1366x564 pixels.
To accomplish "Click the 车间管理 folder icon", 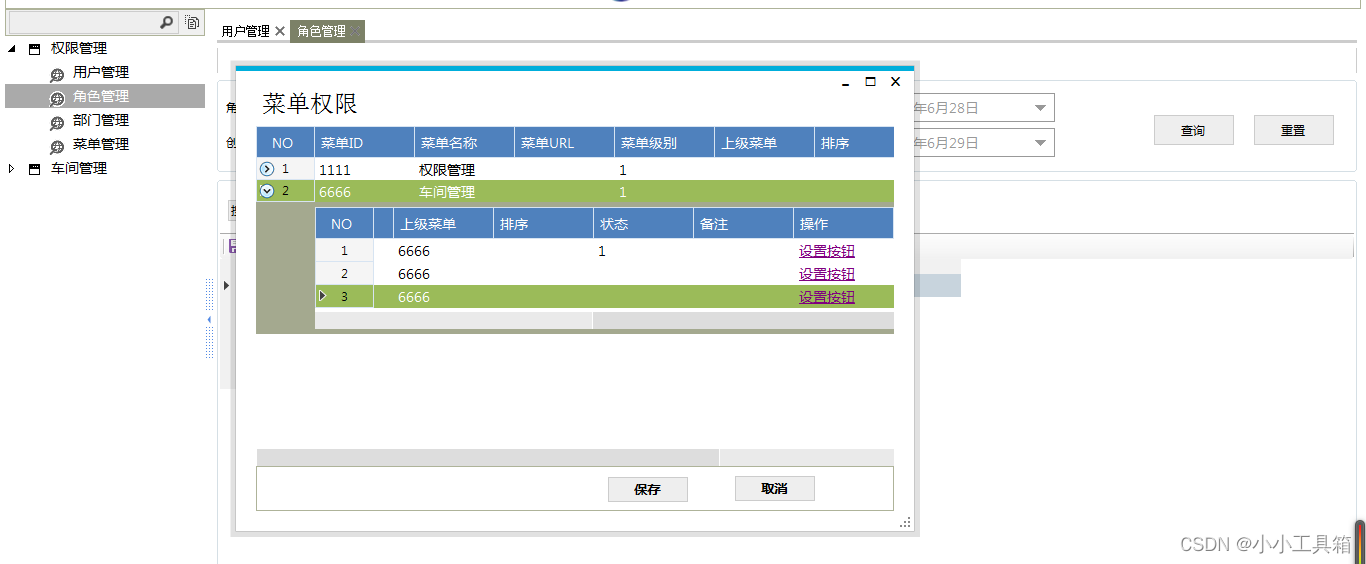I will click(35, 168).
